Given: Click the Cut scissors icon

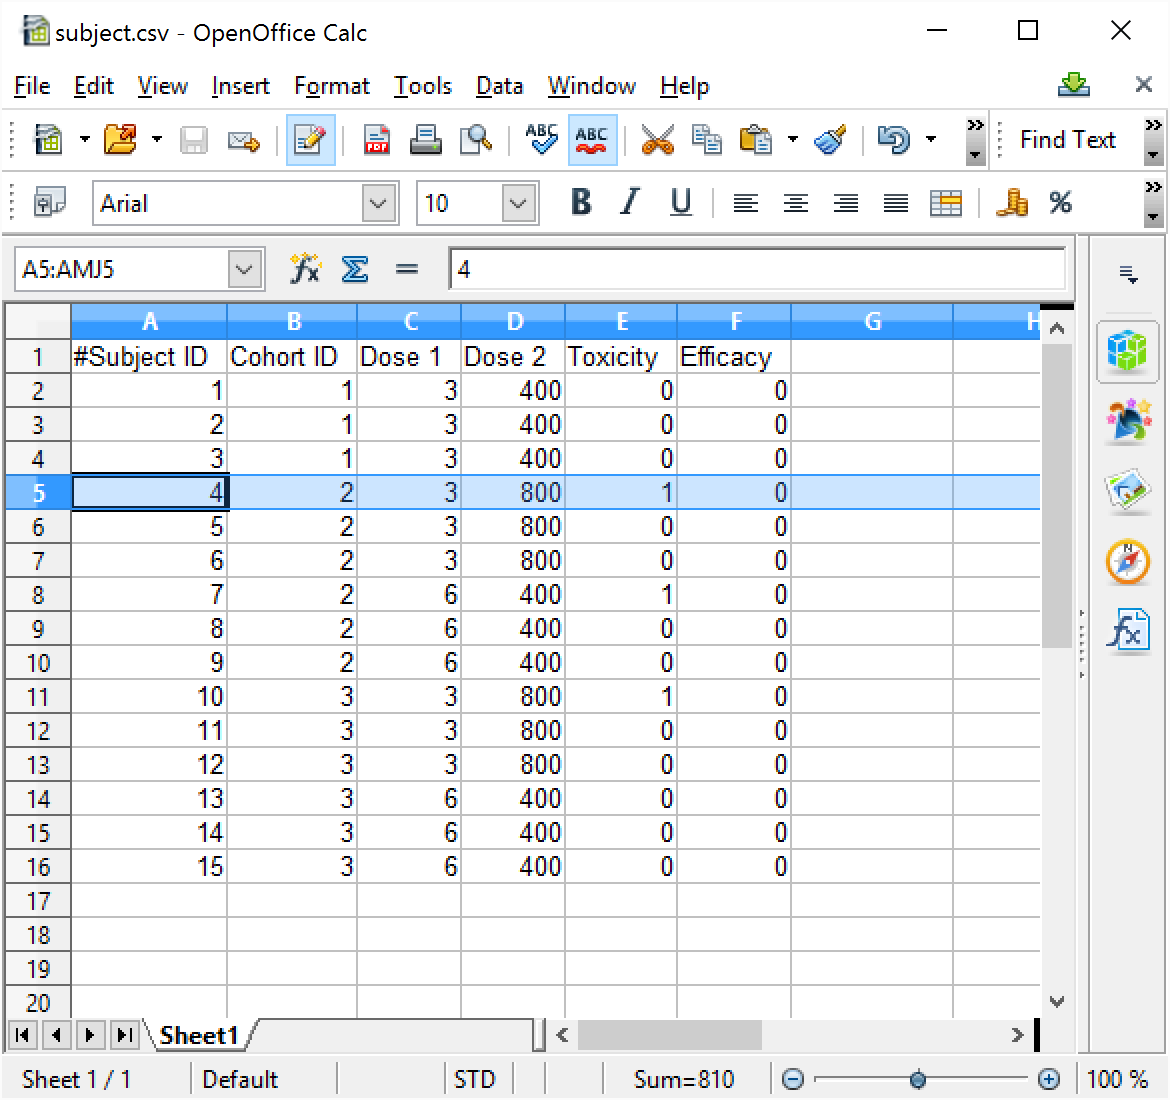Looking at the screenshot, I should (657, 140).
